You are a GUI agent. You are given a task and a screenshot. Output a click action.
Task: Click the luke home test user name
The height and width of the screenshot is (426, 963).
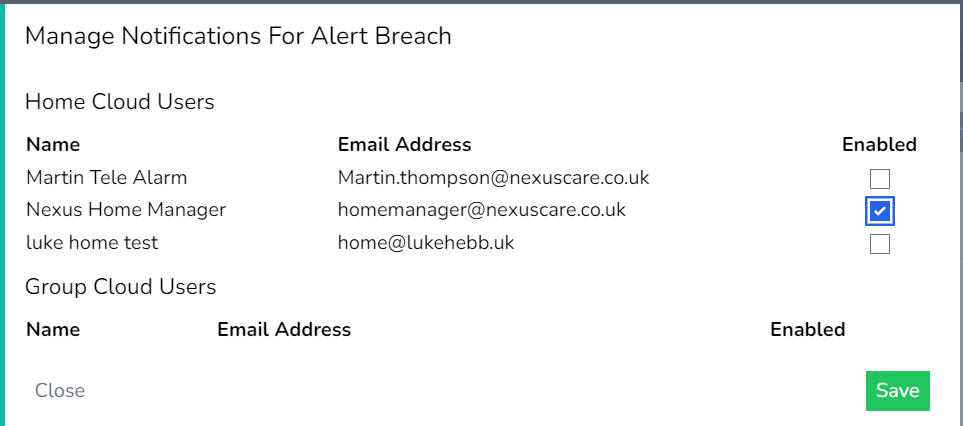pos(92,243)
